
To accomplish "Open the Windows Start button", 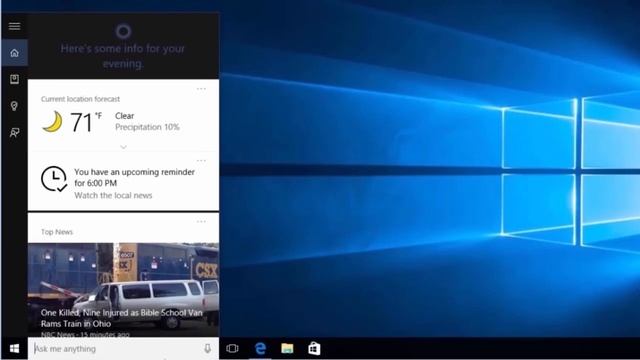I will coord(14,349).
